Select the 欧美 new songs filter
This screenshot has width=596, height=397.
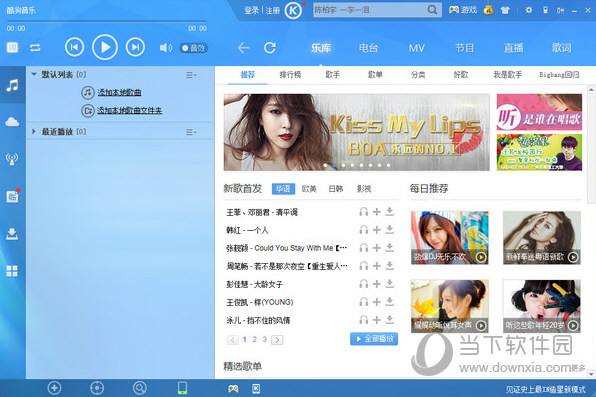coord(309,189)
